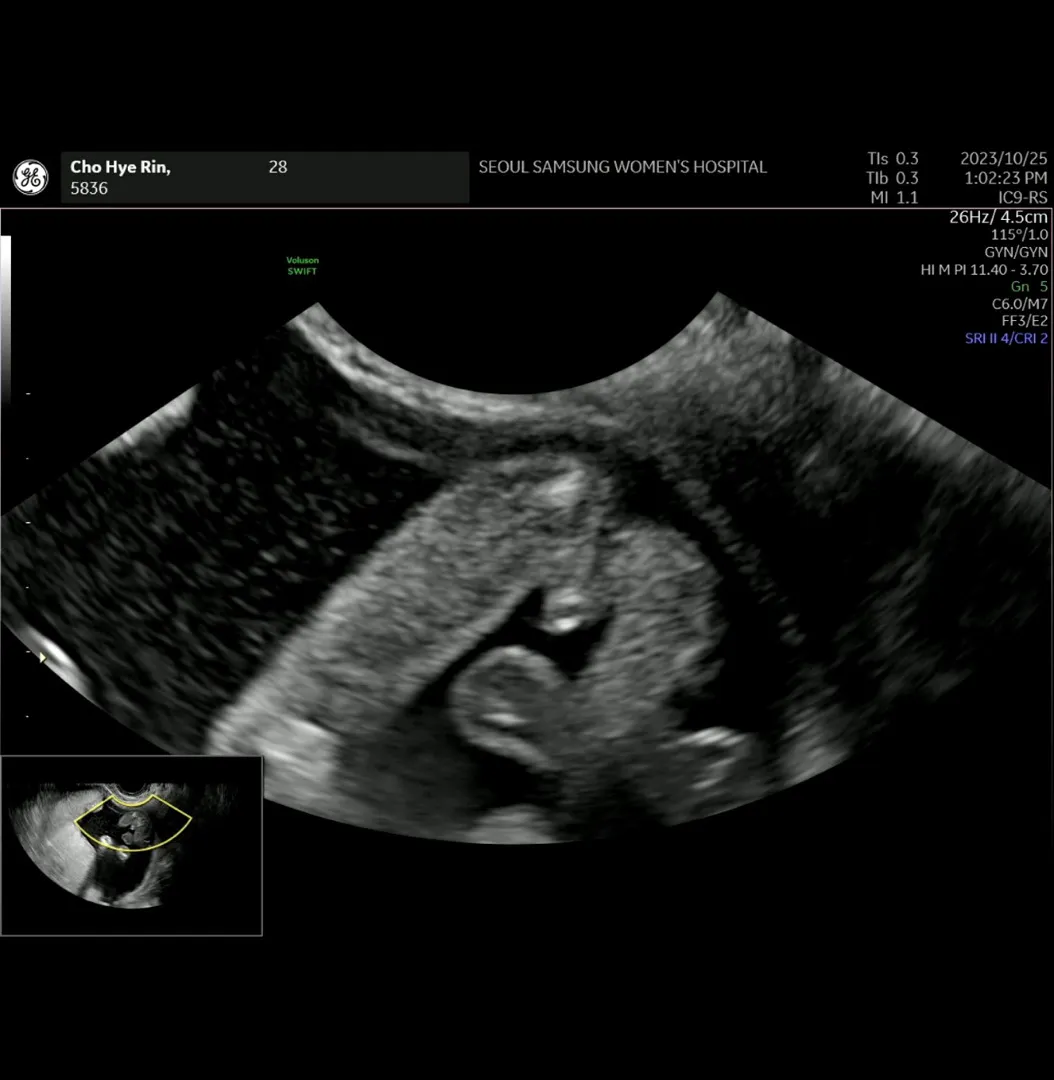1054x1080 pixels.
Task: Click the Gn 5 gain value
Action: 1029,287
